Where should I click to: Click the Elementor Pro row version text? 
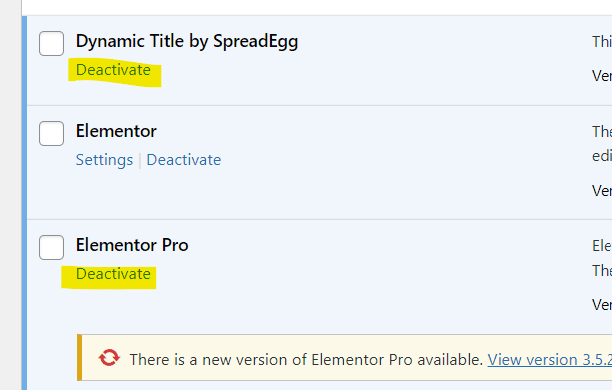tap(602, 305)
